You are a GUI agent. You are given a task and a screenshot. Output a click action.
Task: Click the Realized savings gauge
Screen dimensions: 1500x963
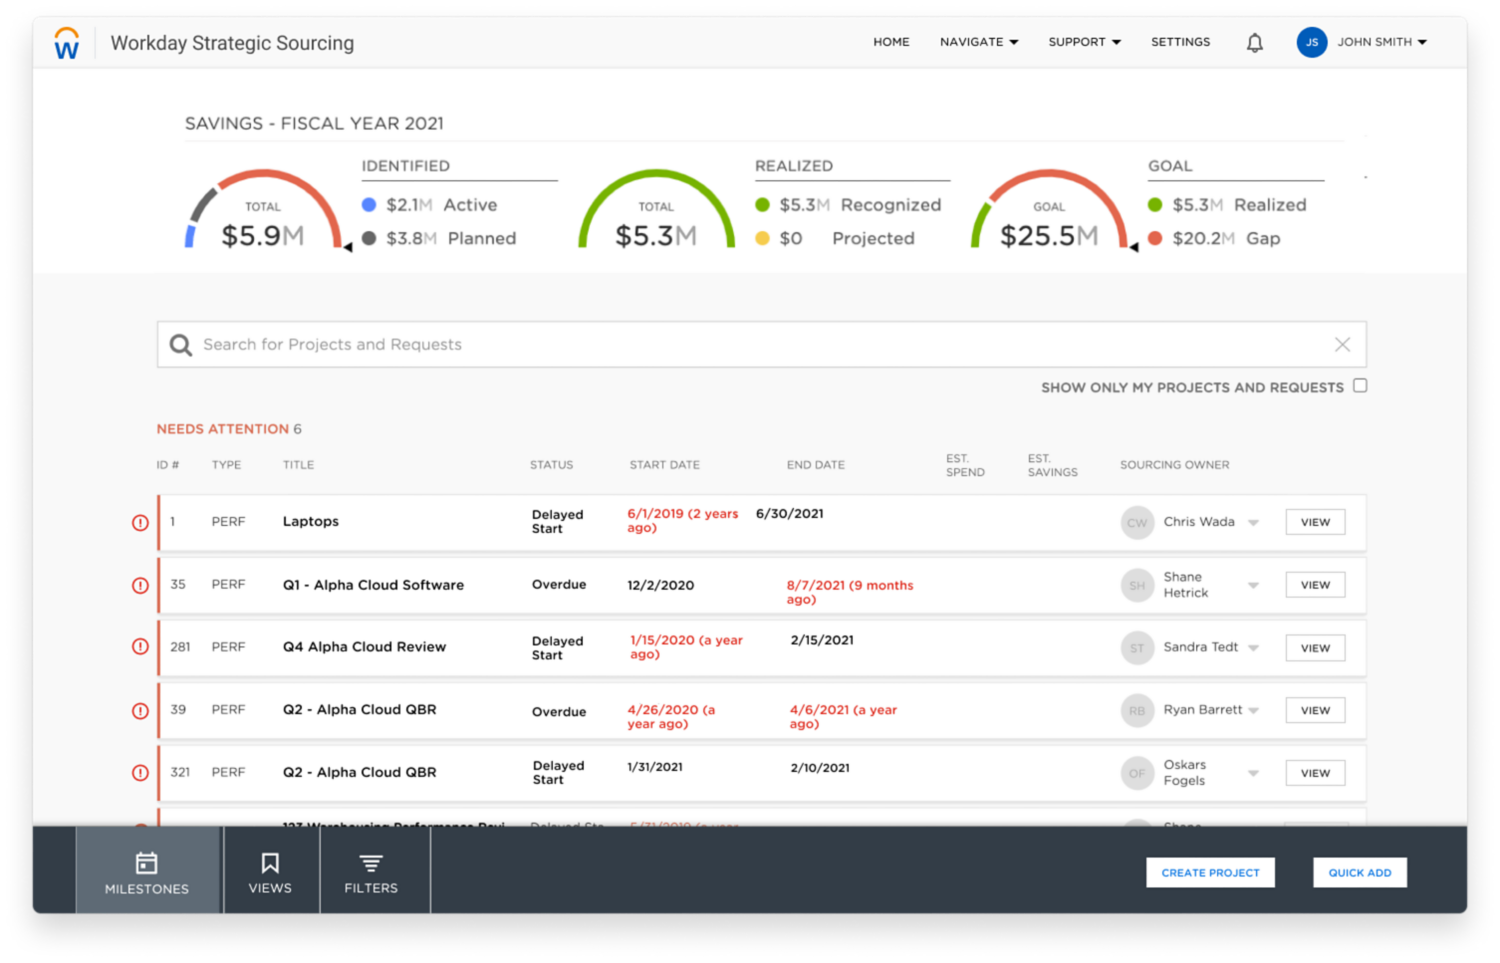click(x=655, y=215)
